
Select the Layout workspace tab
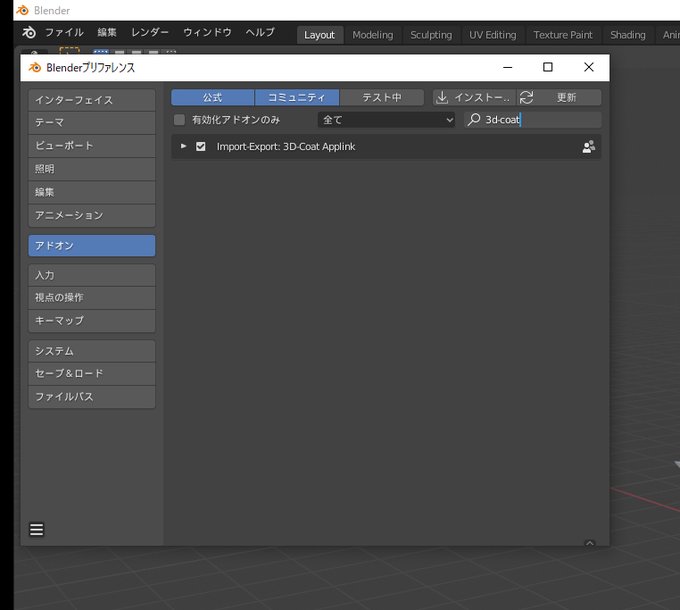click(319, 35)
